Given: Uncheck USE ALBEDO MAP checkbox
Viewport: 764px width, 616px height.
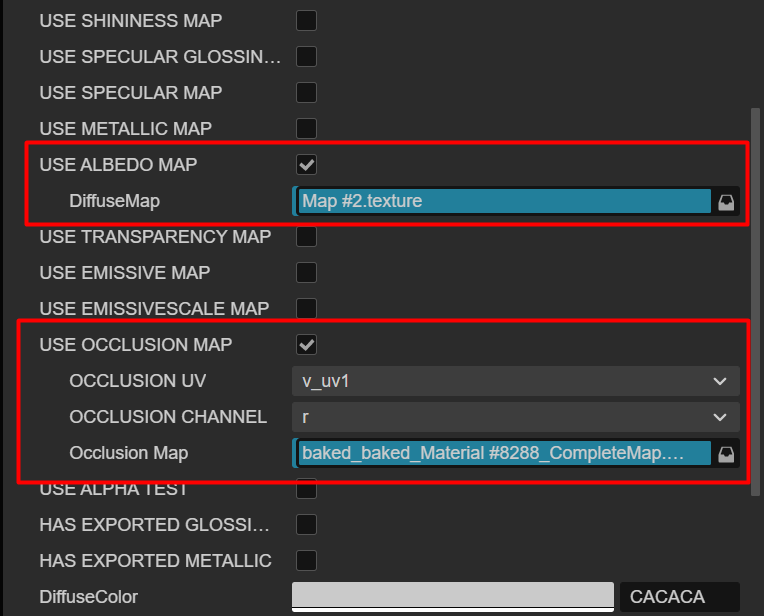Looking at the screenshot, I should (306, 165).
